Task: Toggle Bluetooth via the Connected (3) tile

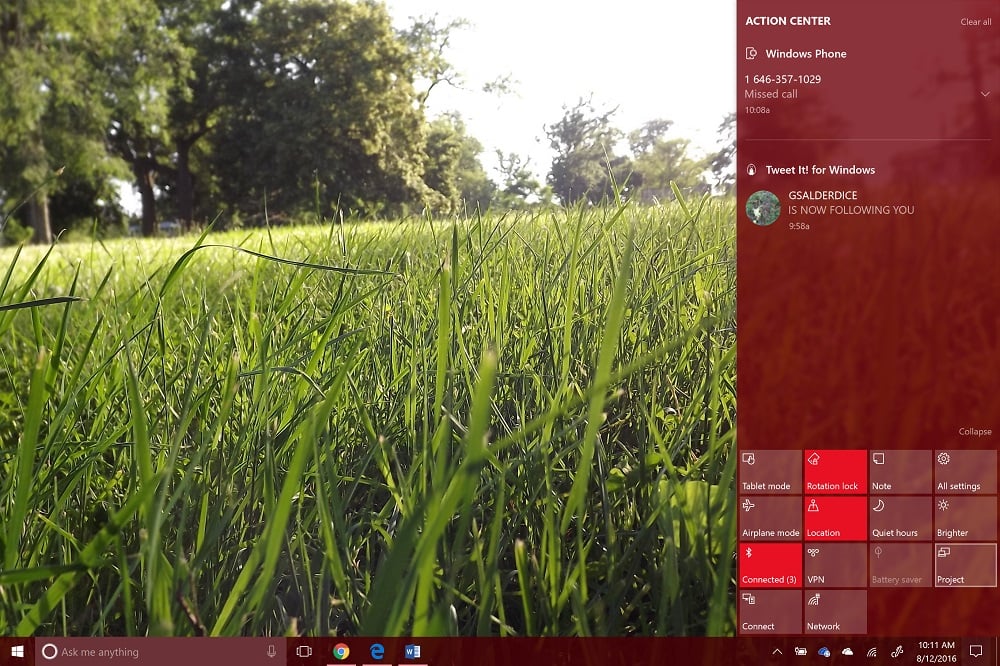Action: click(769, 564)
